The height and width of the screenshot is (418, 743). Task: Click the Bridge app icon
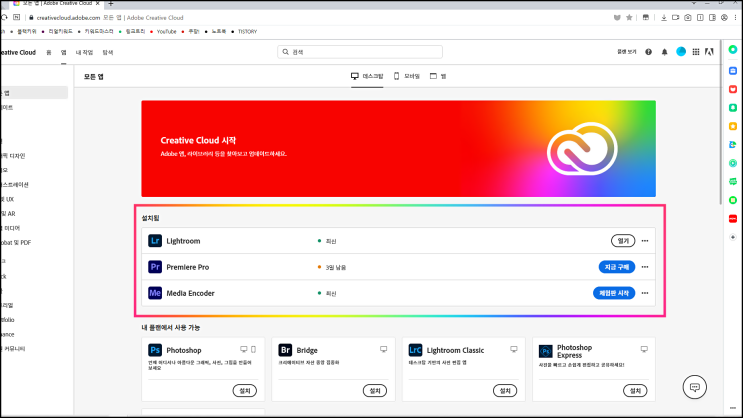pos(285,350)
